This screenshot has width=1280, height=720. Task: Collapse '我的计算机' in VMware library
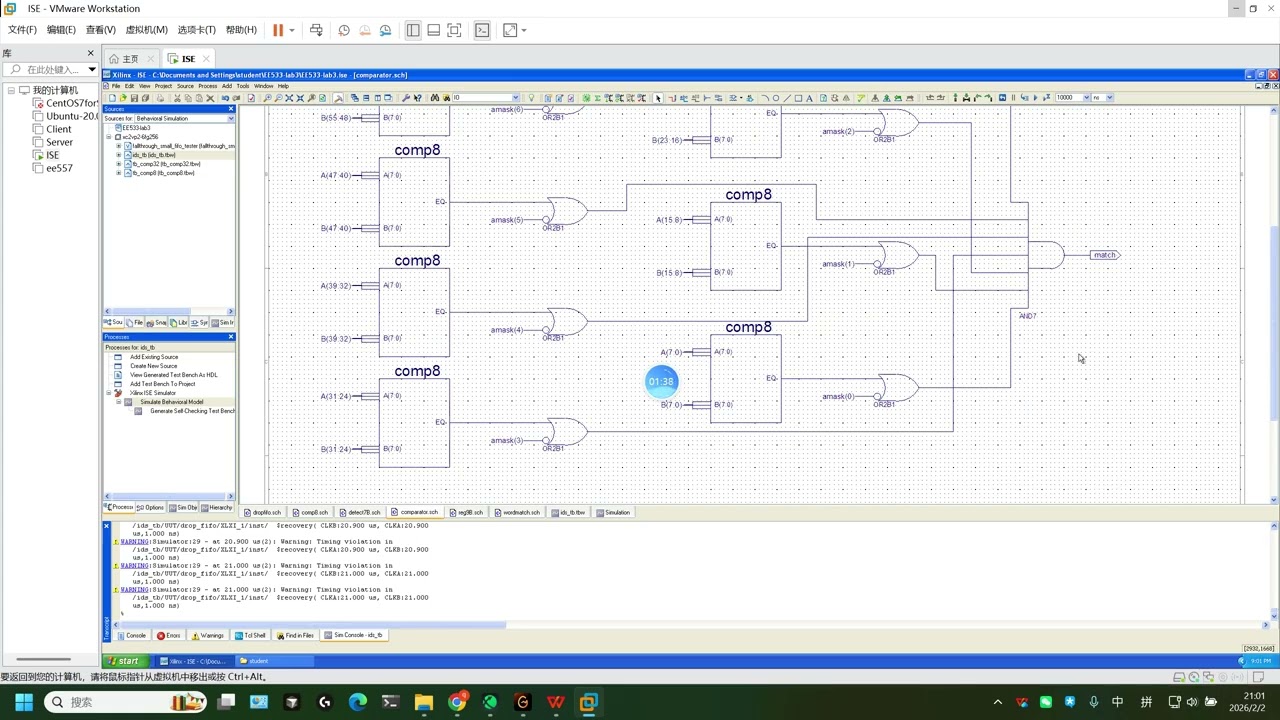coord(11,90)
